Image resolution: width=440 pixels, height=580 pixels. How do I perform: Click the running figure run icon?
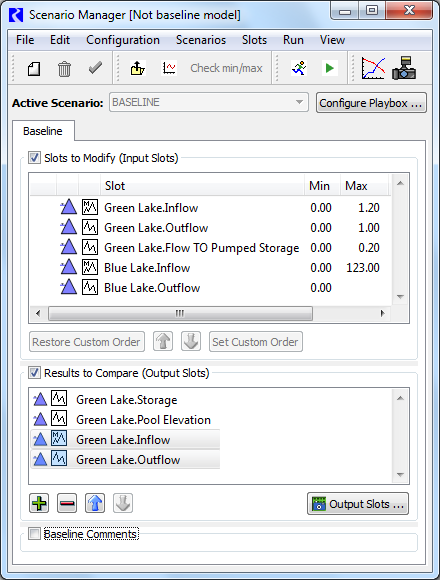299,68
